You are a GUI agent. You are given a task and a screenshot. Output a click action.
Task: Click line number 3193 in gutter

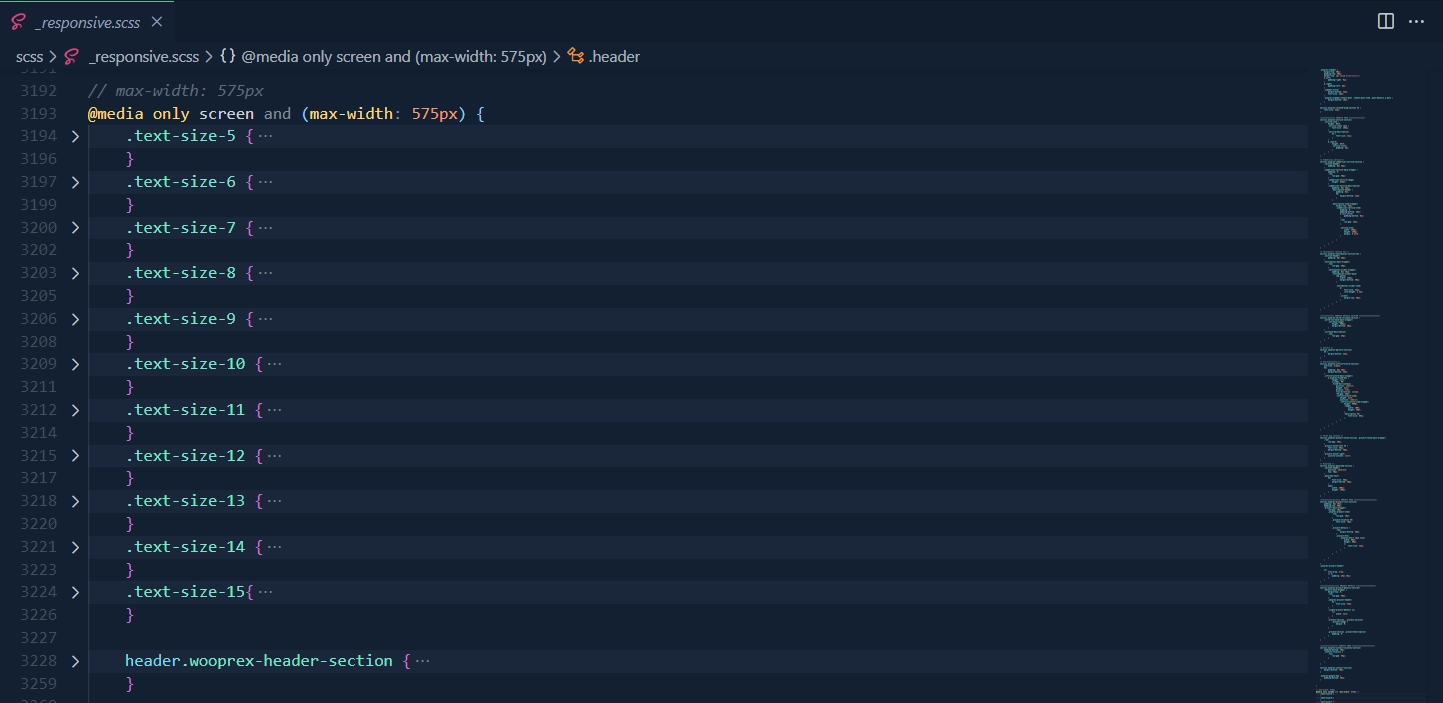(x=38, y=113)
